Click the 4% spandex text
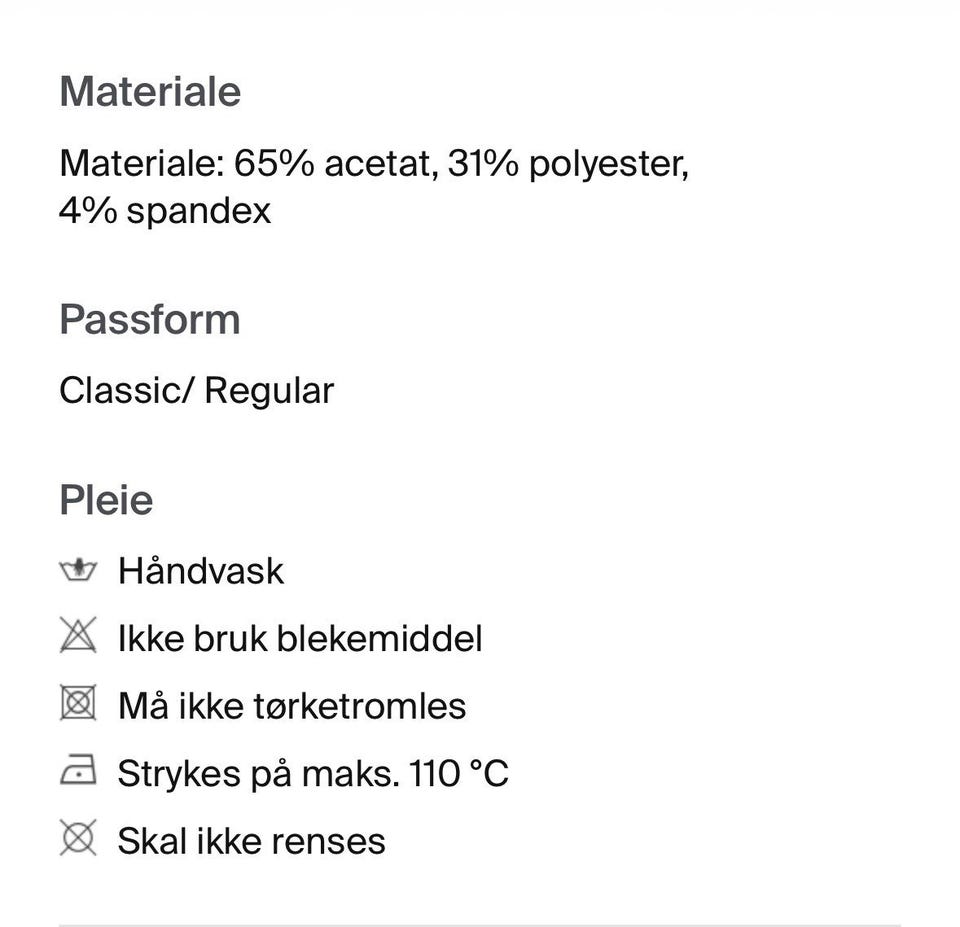960x927 pixels. coord(165,211)
